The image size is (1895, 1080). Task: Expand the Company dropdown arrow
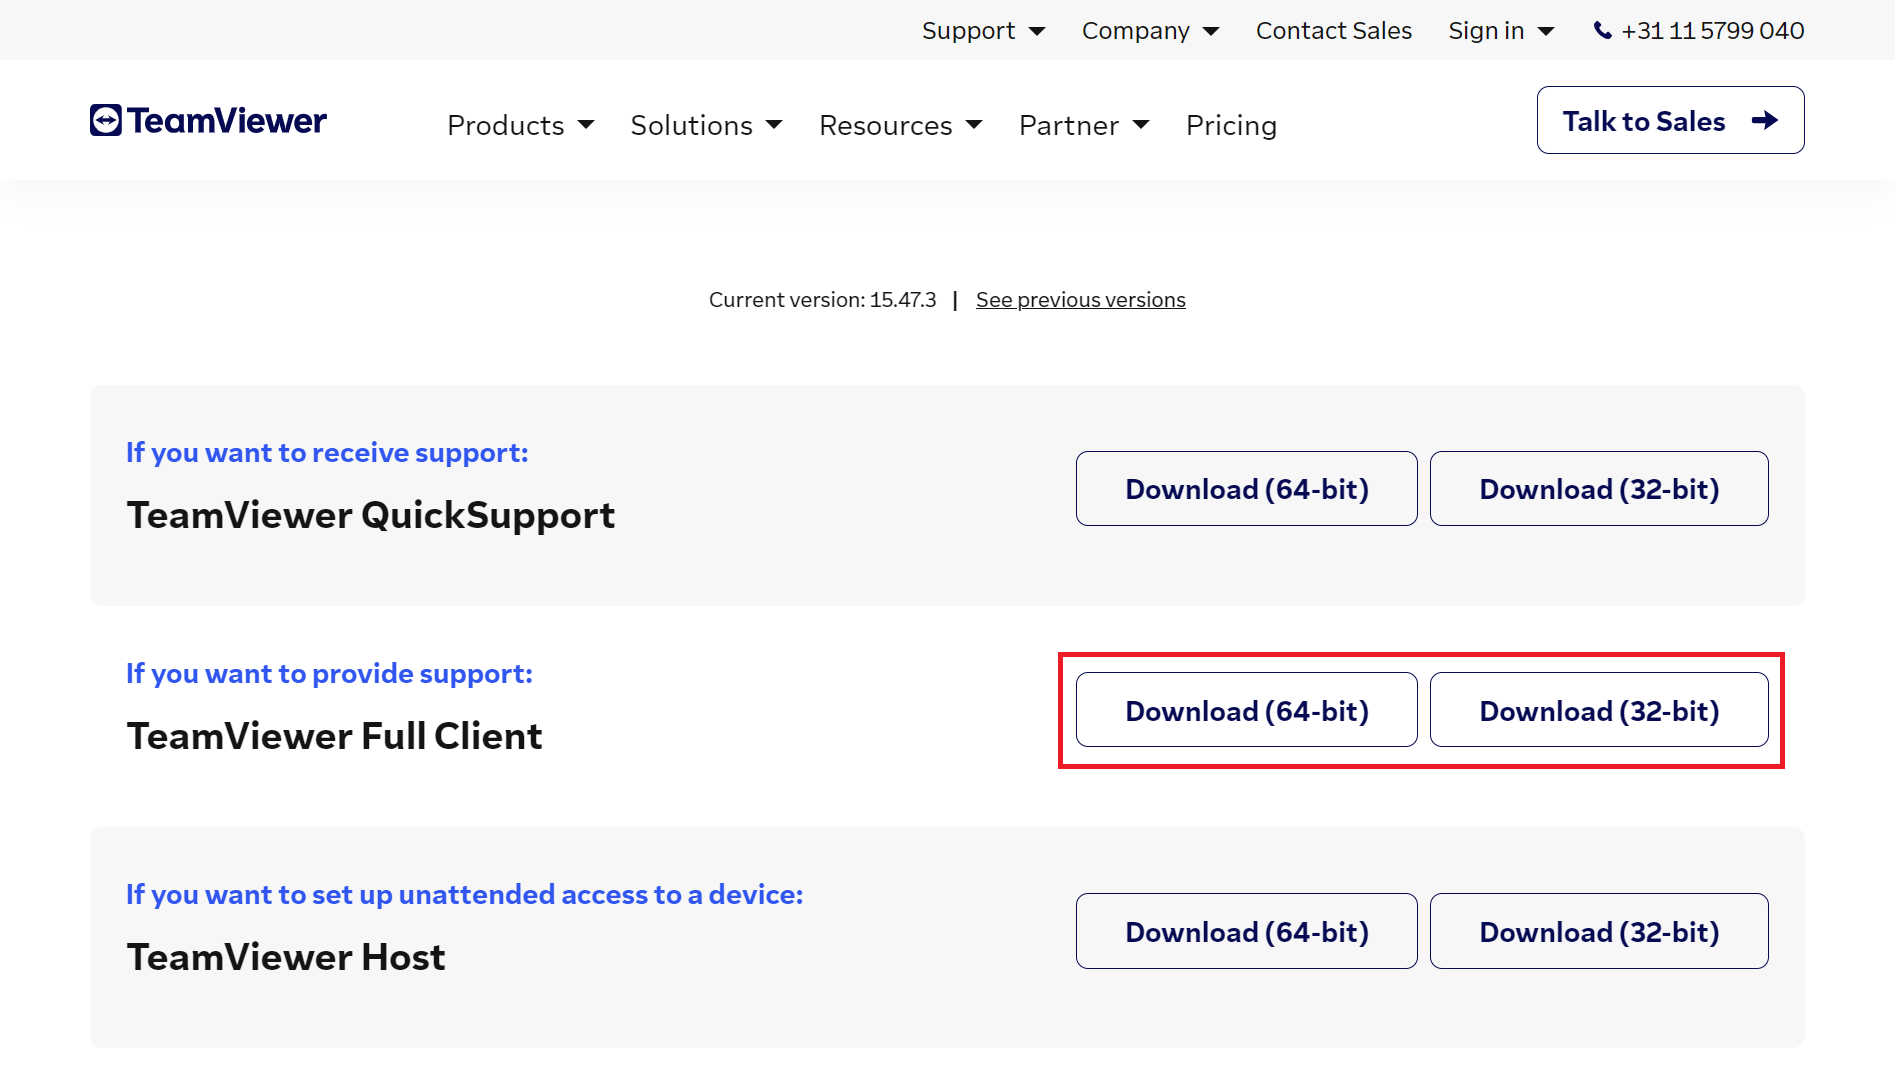1211,31
